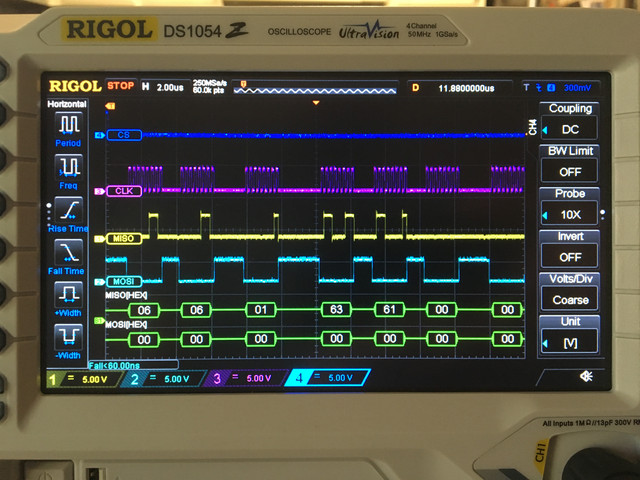
Task: Select channel 1 5.00V indicator
Action: (x=83, y=379)
